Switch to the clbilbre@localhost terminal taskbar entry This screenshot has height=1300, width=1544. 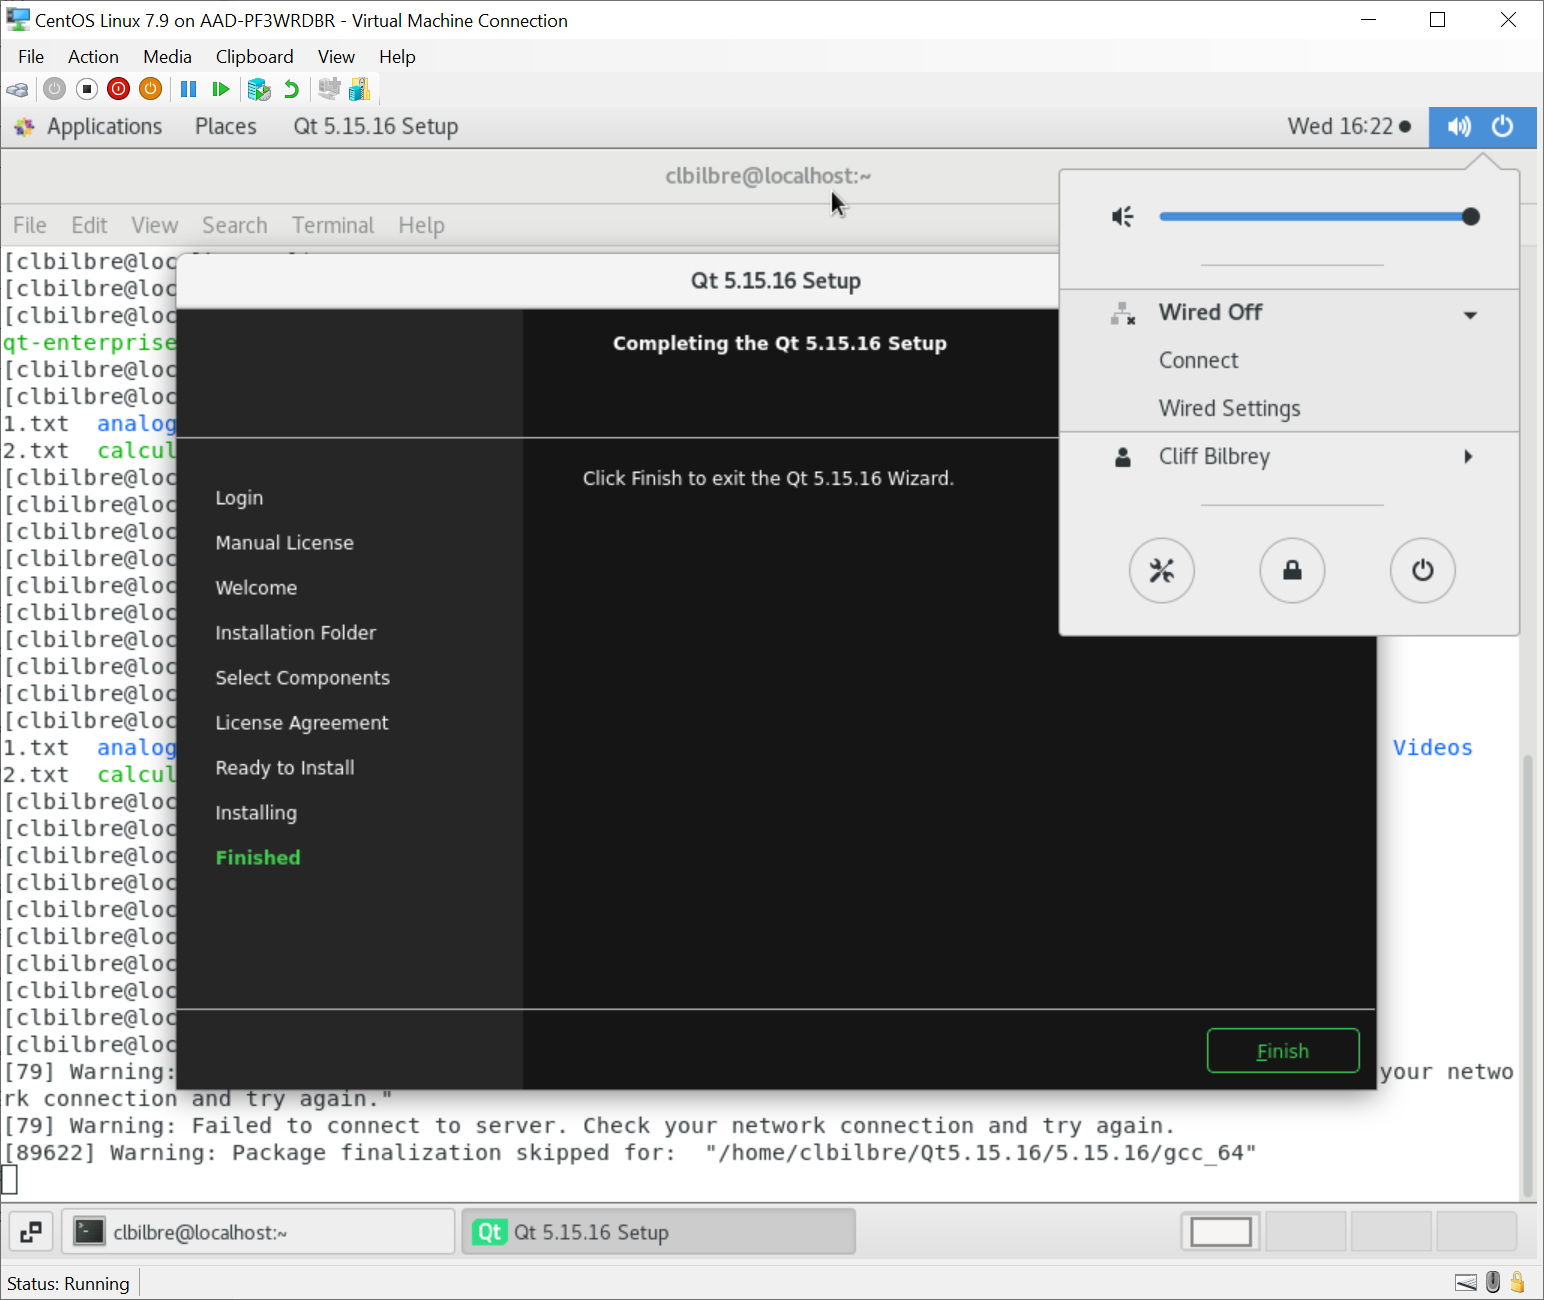click(258, 1232)
